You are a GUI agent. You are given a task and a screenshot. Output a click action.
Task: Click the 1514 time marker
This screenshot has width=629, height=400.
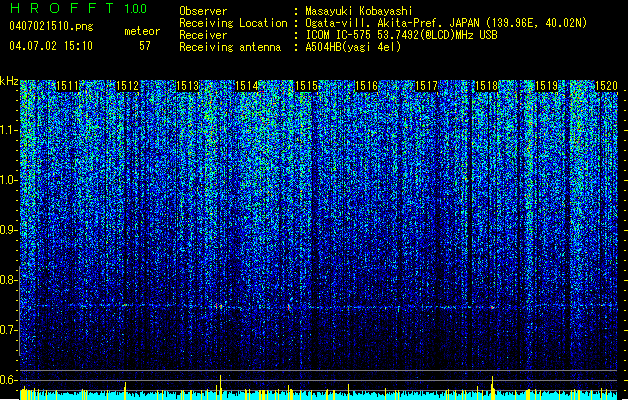pos(247,86)
